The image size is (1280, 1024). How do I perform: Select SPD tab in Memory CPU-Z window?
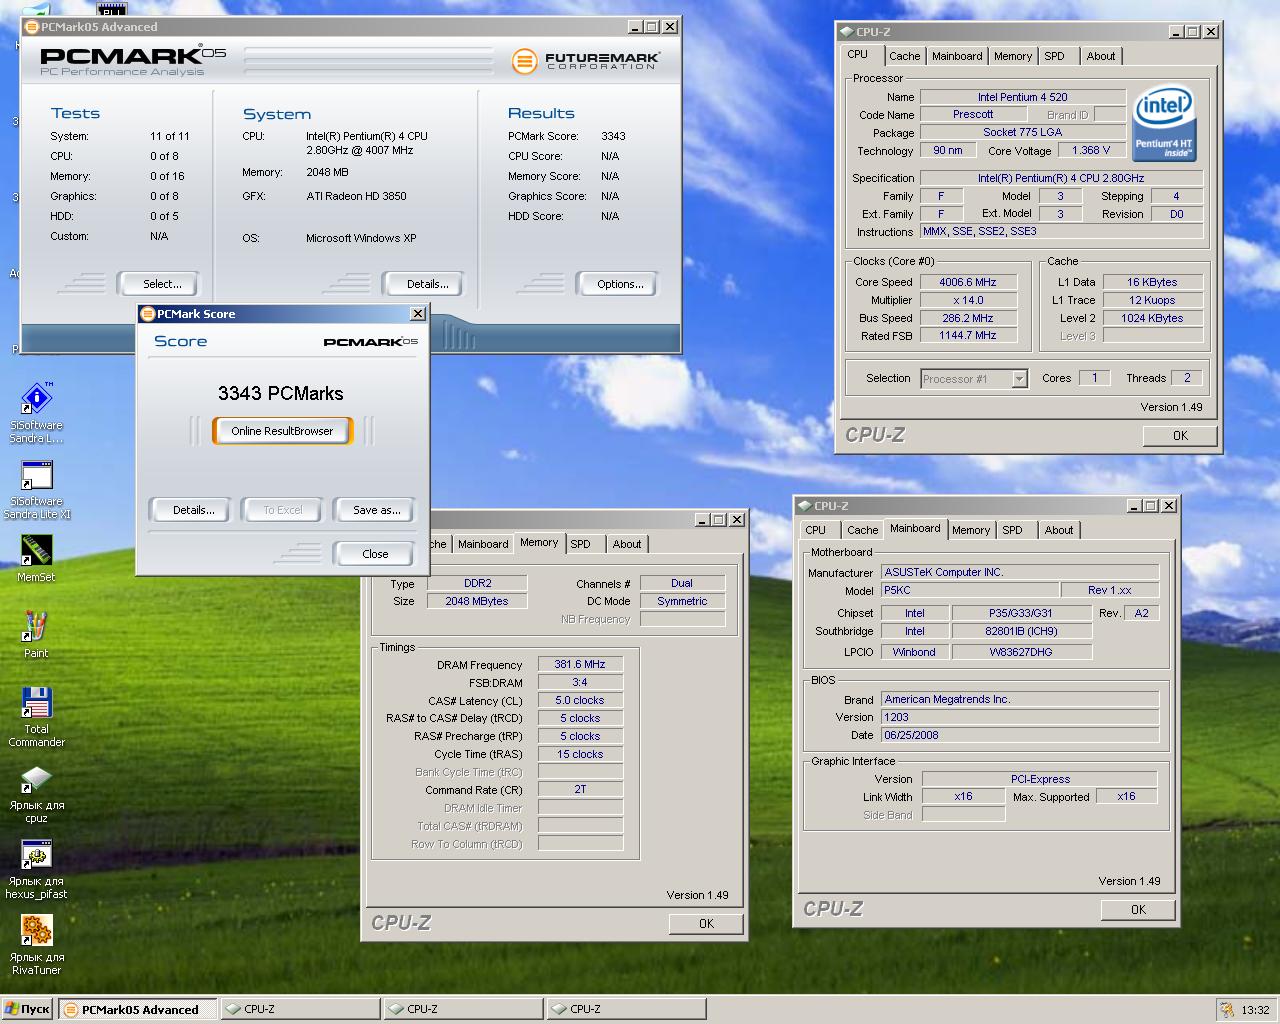coord(581,544)
